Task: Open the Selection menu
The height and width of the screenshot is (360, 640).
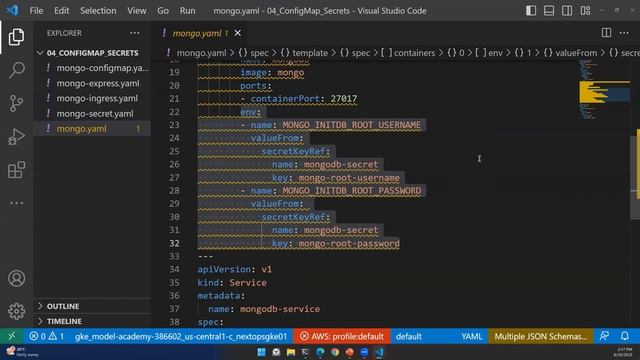Action: tap(98, 11)
